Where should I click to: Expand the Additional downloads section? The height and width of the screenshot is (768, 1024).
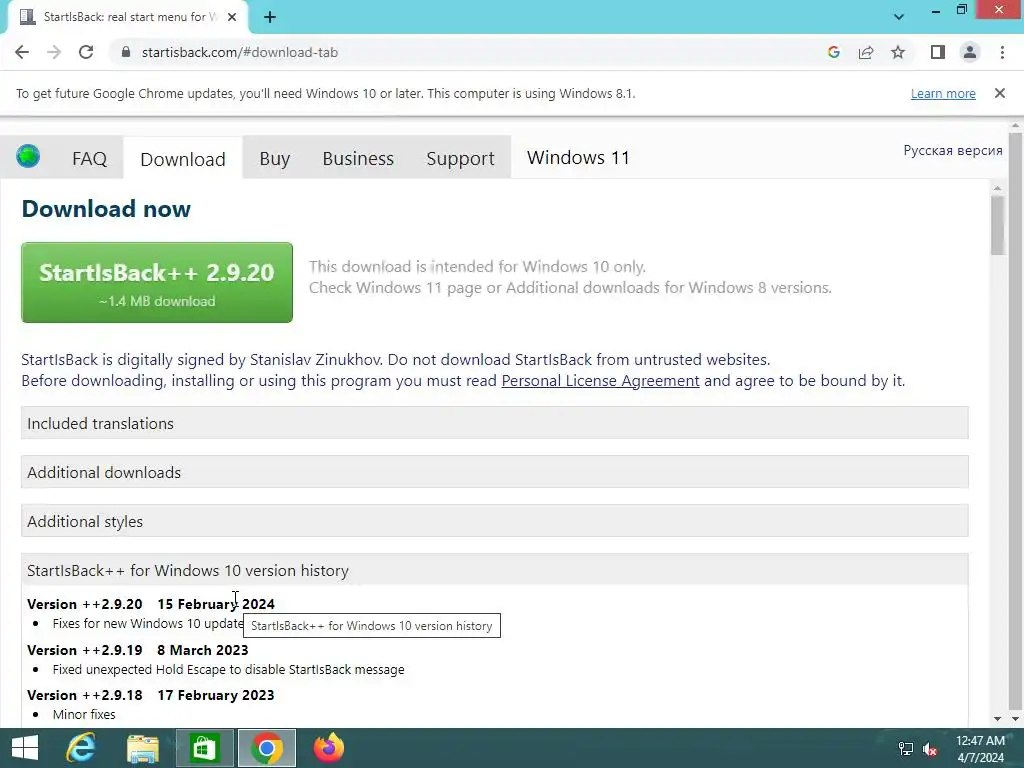click(x=494, y=472)
